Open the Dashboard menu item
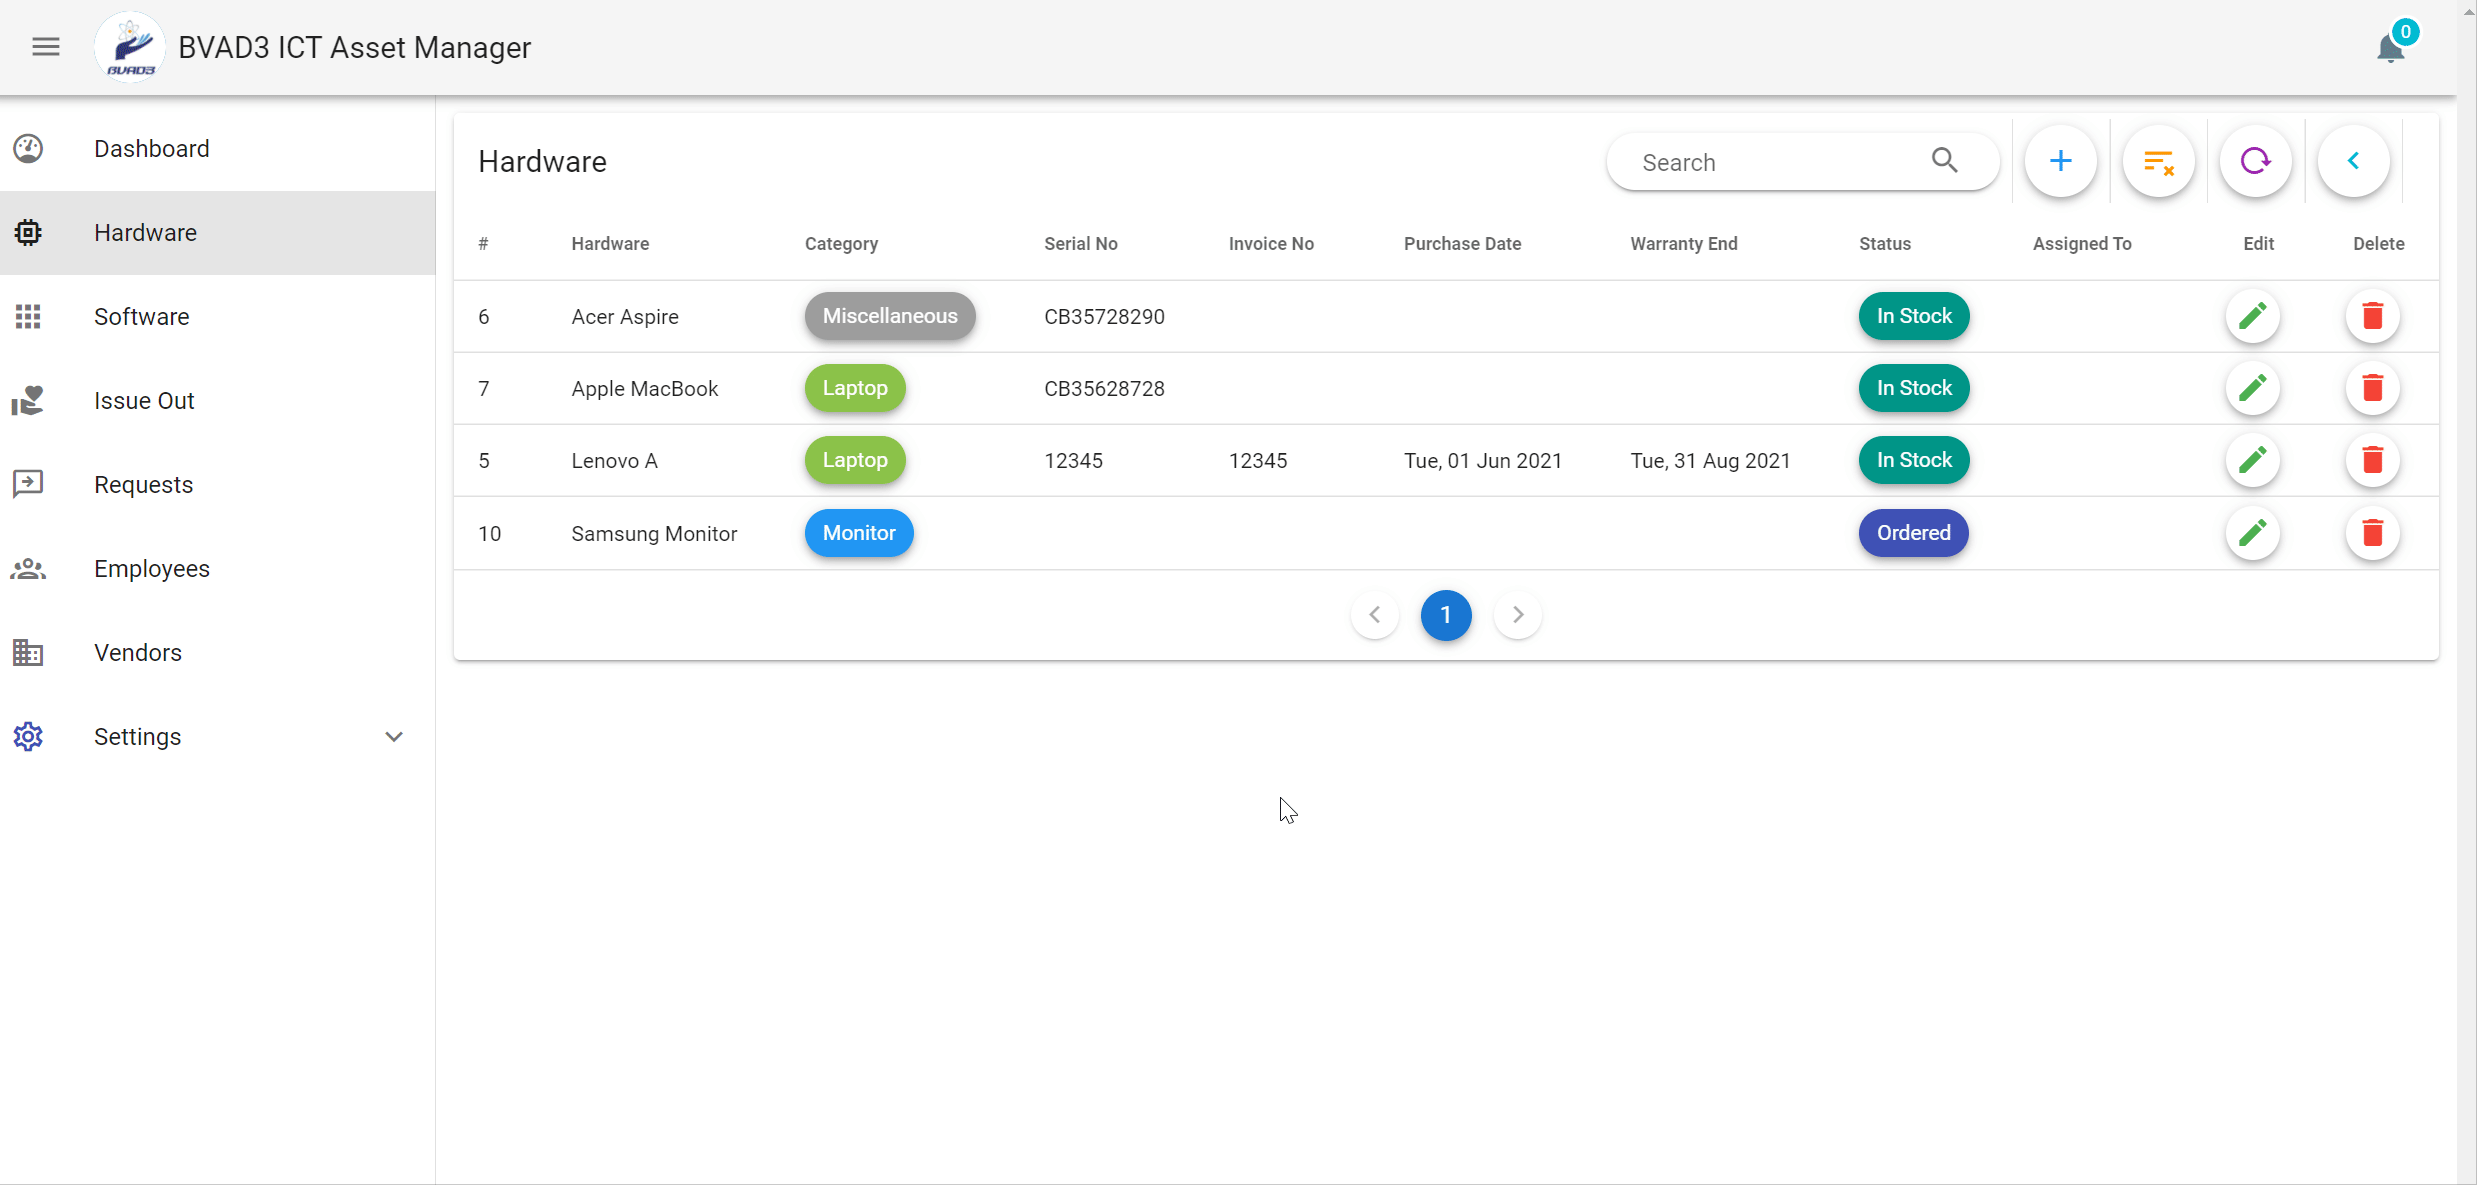The width and height of the screenshot is (2477, 1185). [x=152, y=149]
